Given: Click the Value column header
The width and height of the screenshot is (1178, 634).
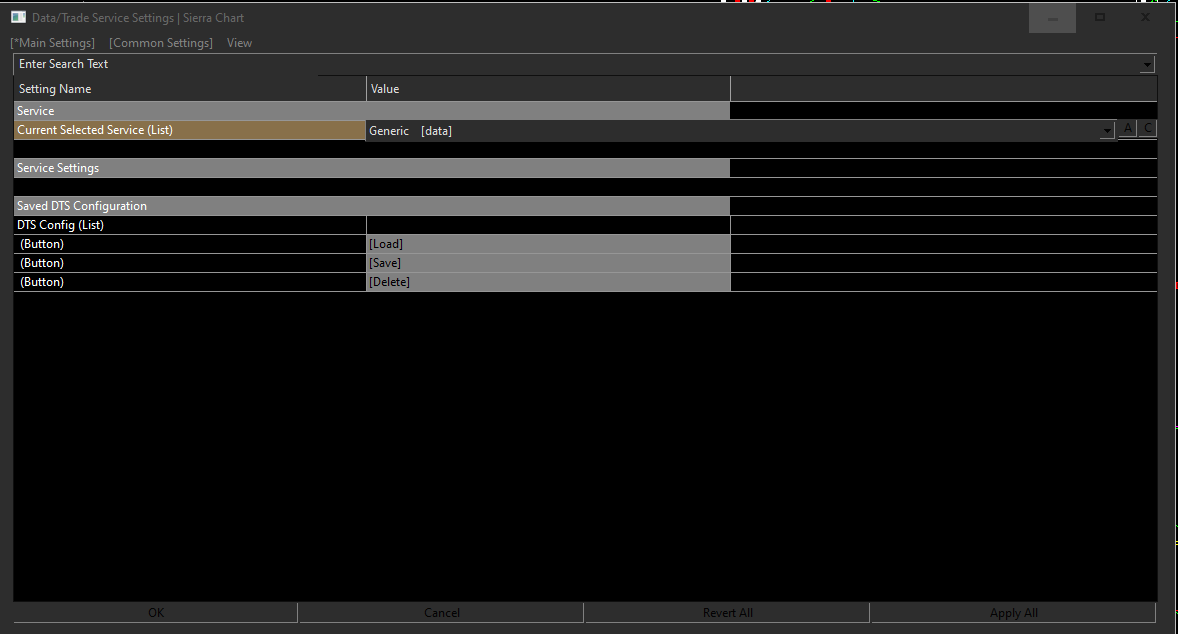Looking at the screenshot, I should 548,89.
